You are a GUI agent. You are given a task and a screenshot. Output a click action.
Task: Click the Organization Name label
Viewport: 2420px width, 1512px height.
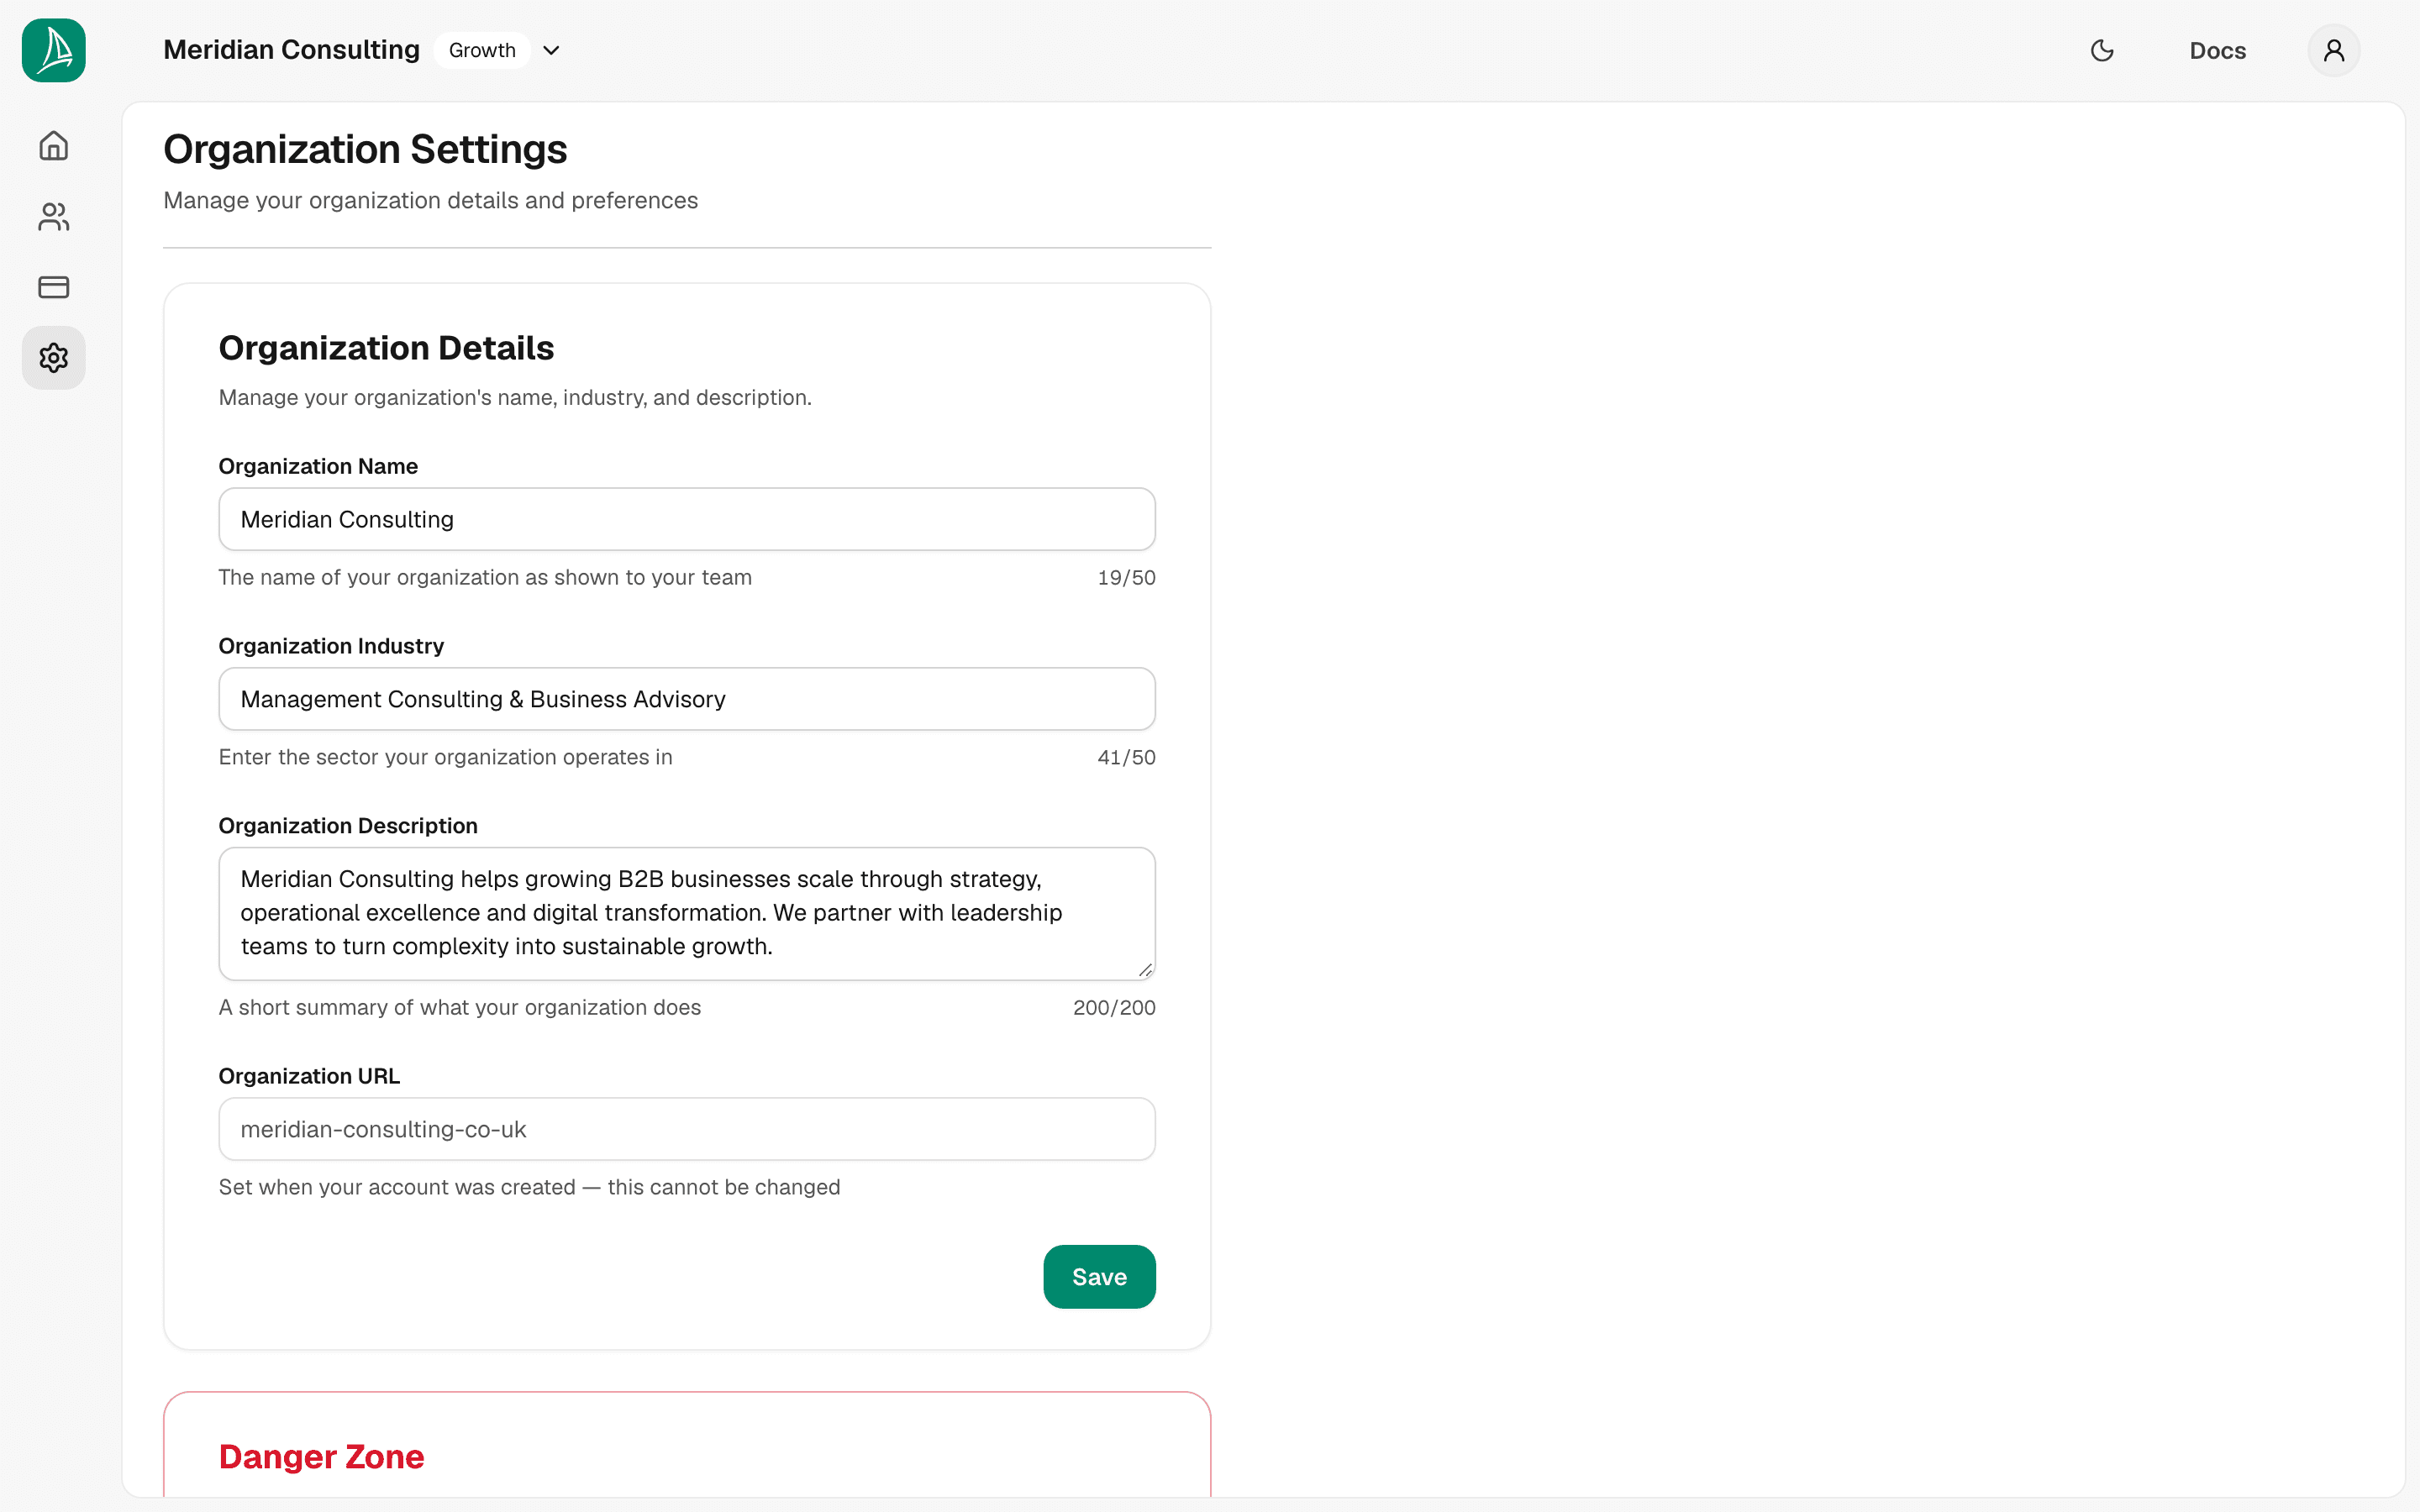coord(318,466)
